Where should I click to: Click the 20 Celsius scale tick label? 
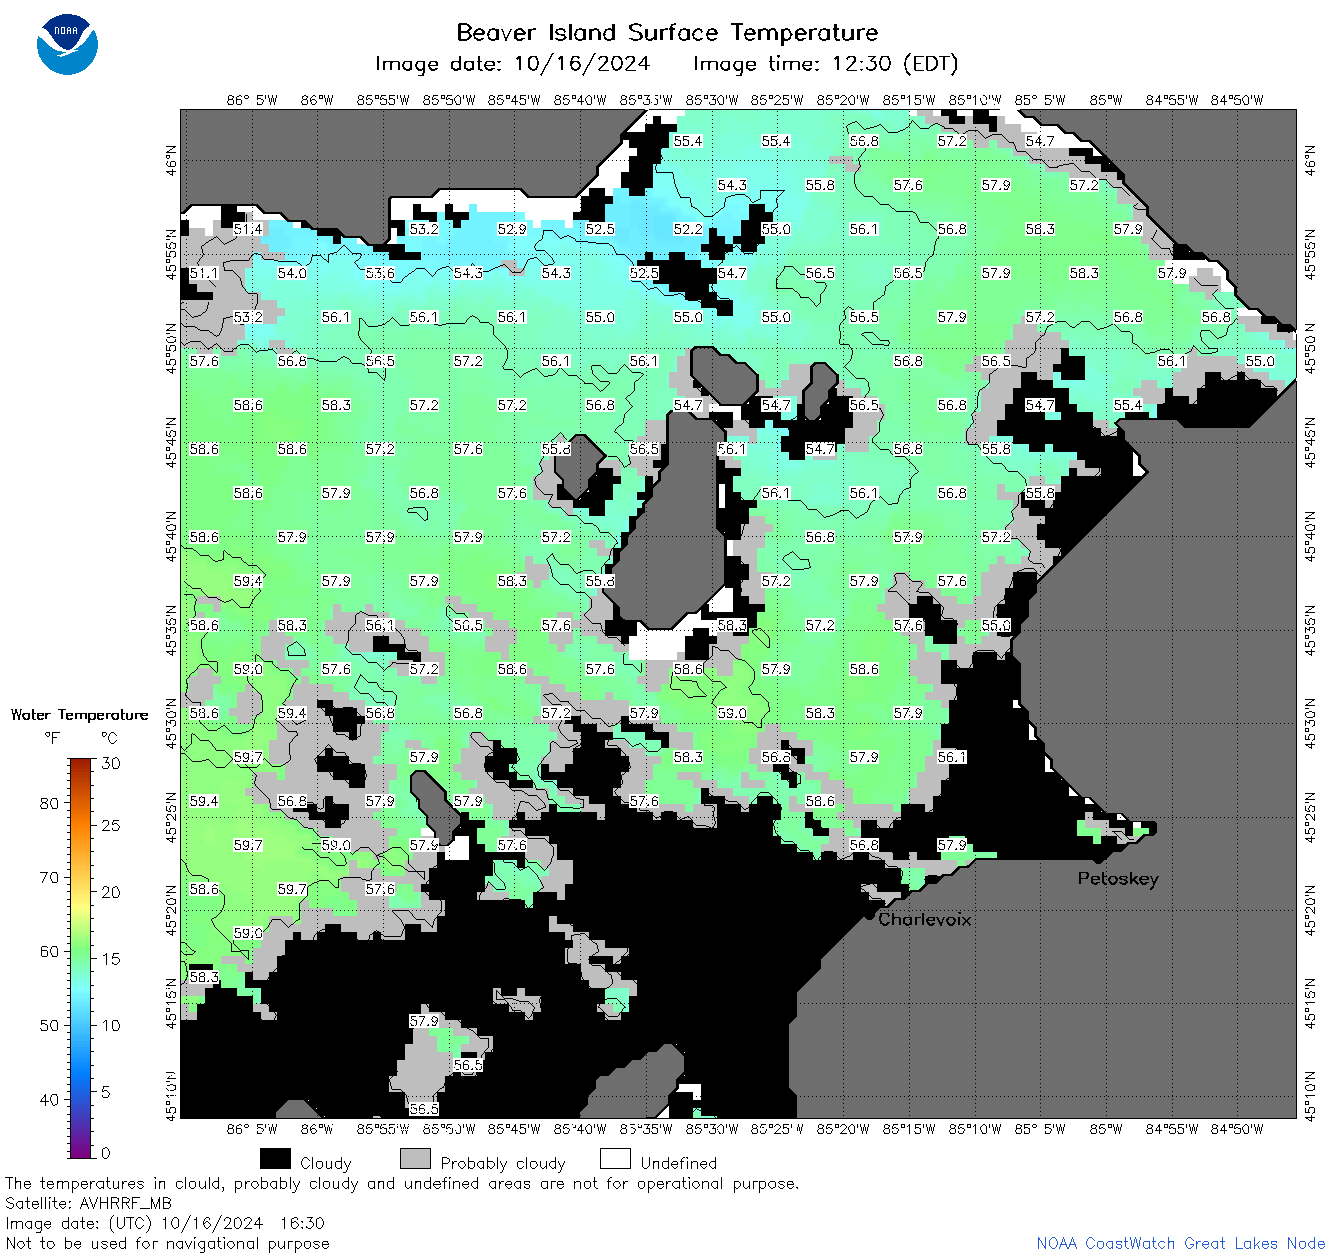pos(110,892)
